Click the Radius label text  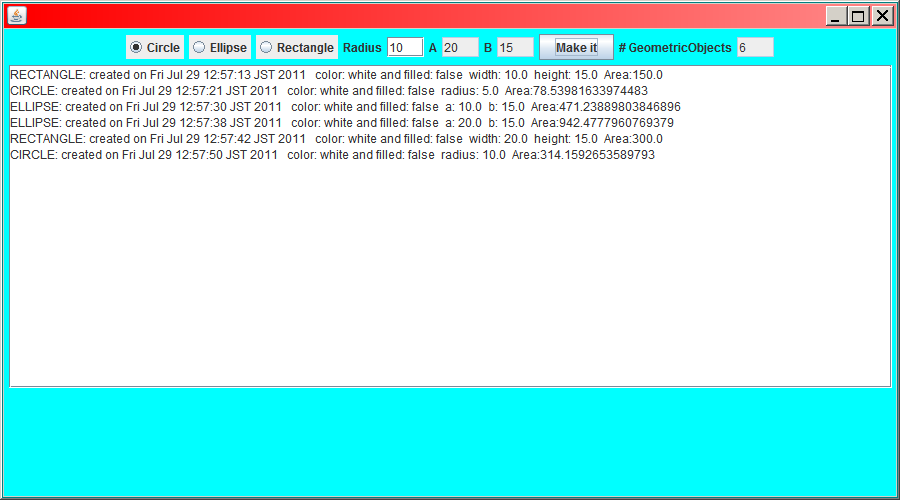(362, 48)
